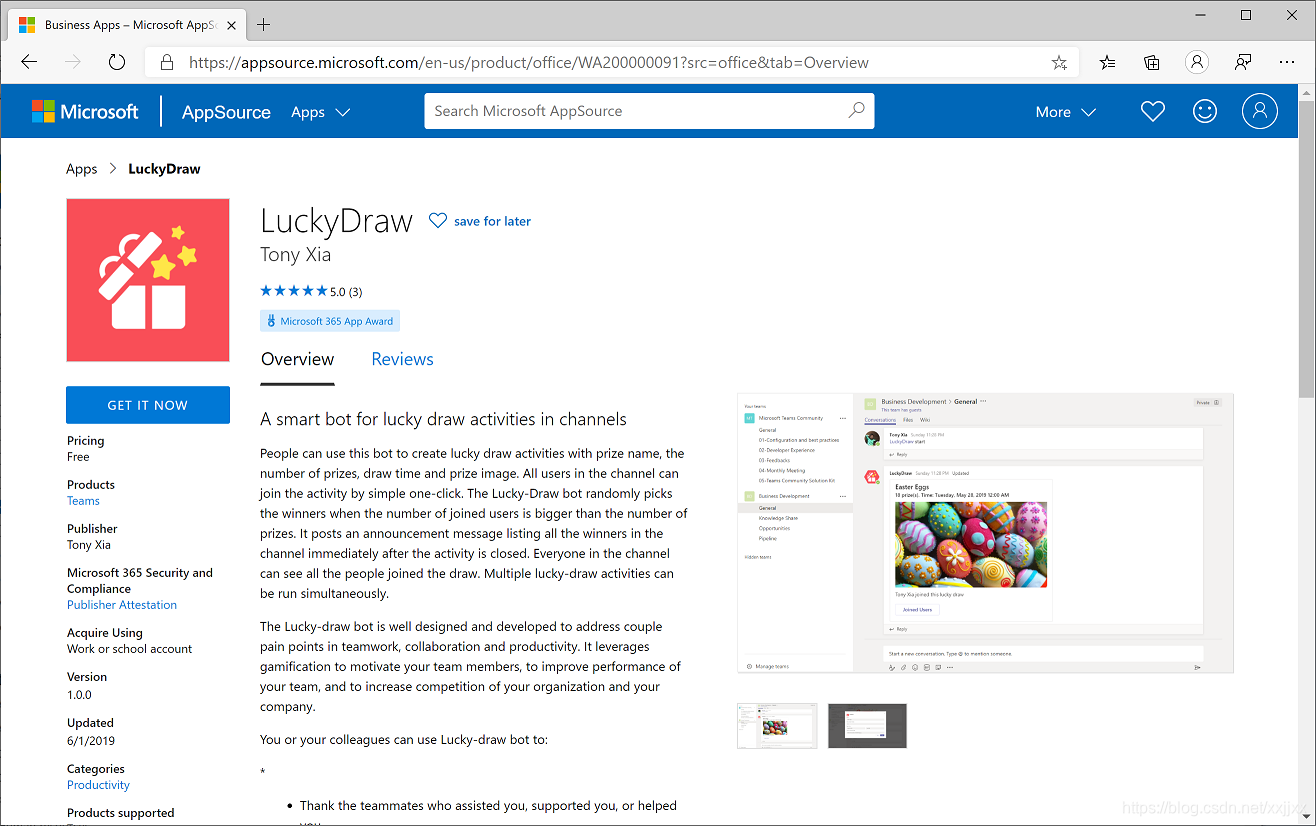Click the Tony Xia value under the Publisher label

point(89,545)
